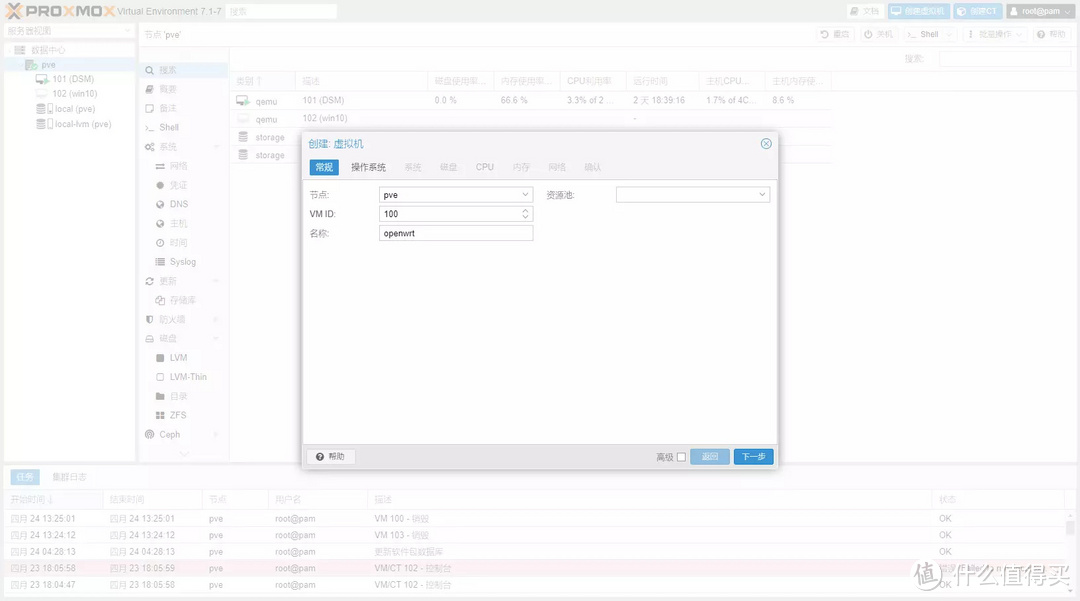Click the 重启 node button

(835, 34)
